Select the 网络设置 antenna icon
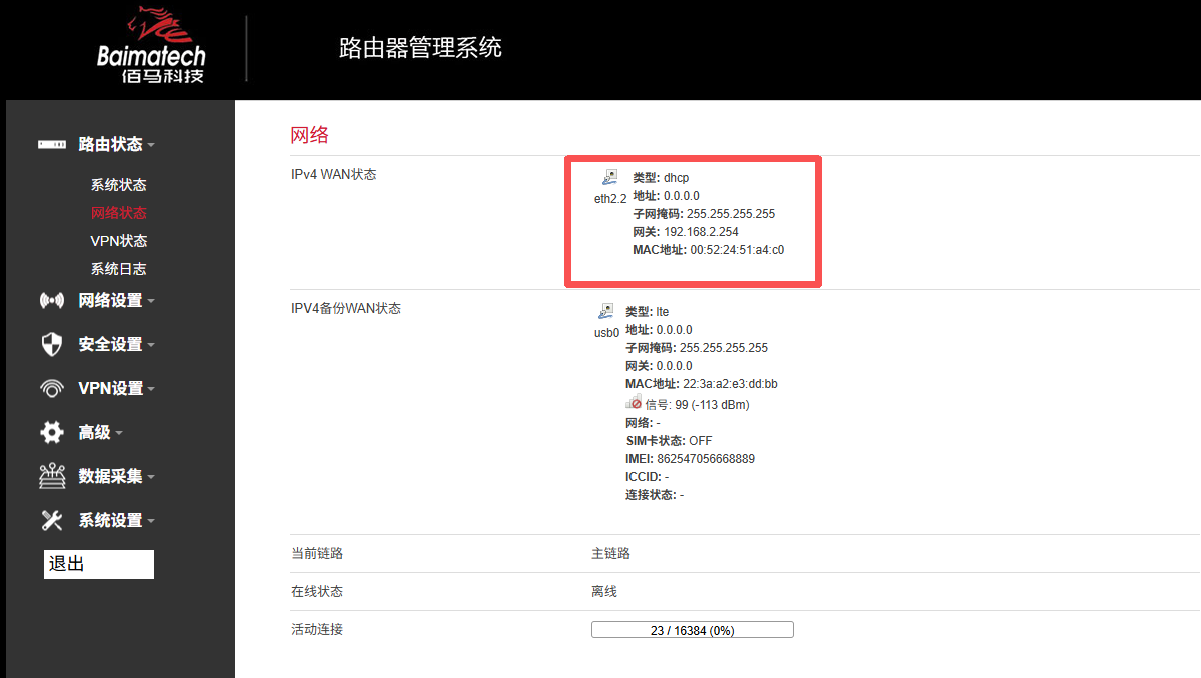The width and height of the screenshot is (1201, 678). coord(52,299)
